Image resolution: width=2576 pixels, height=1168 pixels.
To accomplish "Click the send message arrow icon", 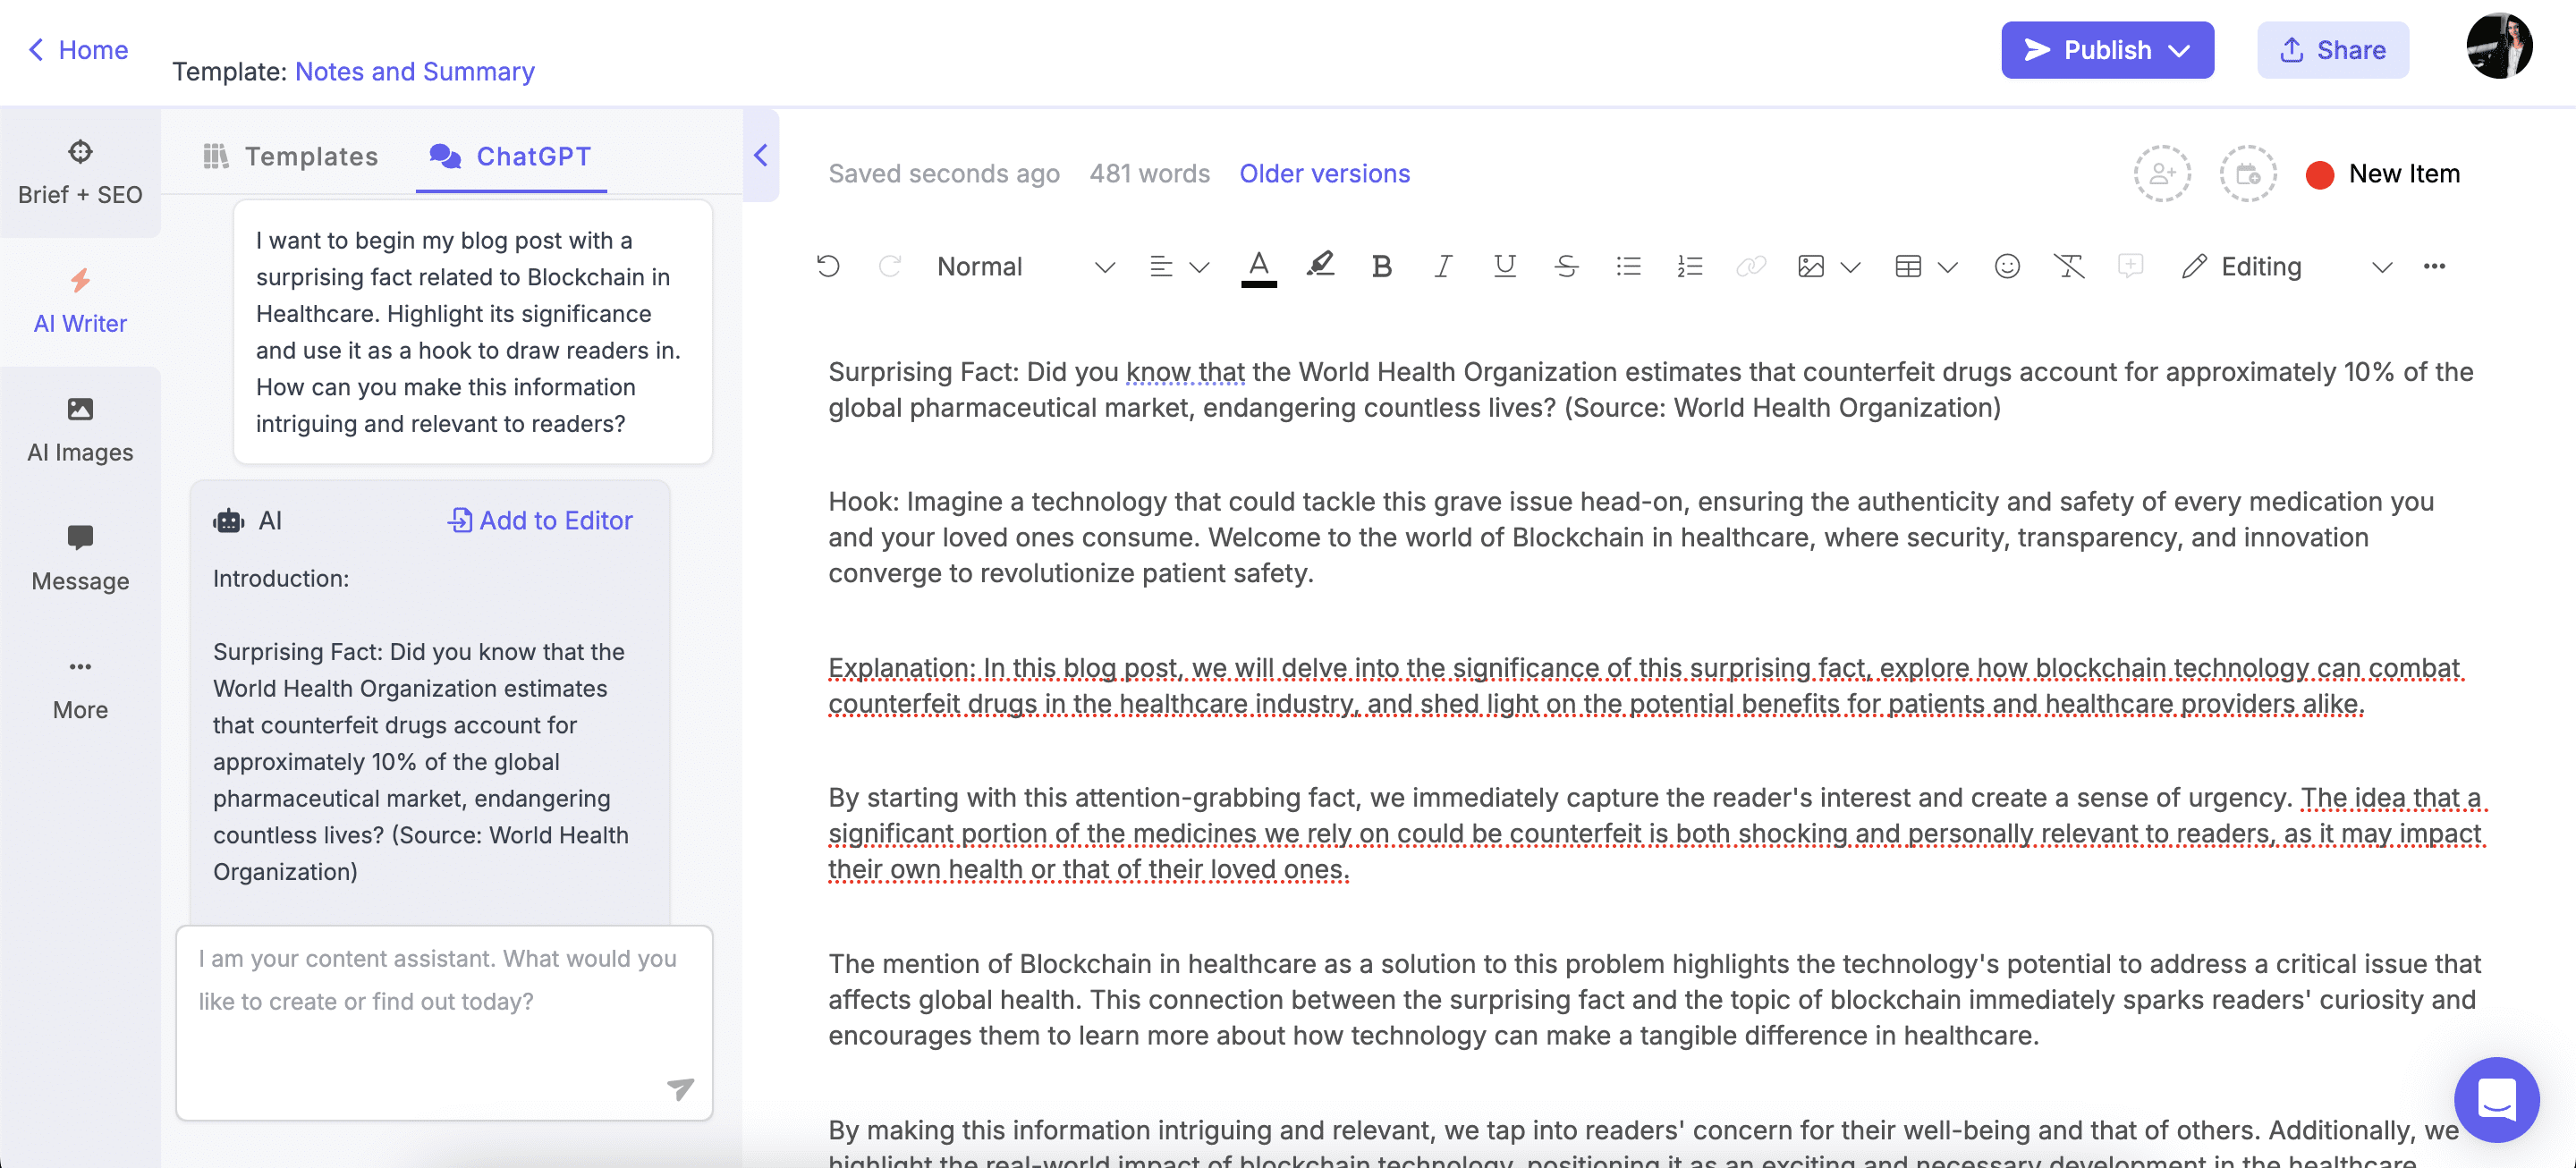I will tap(680, 1088).
